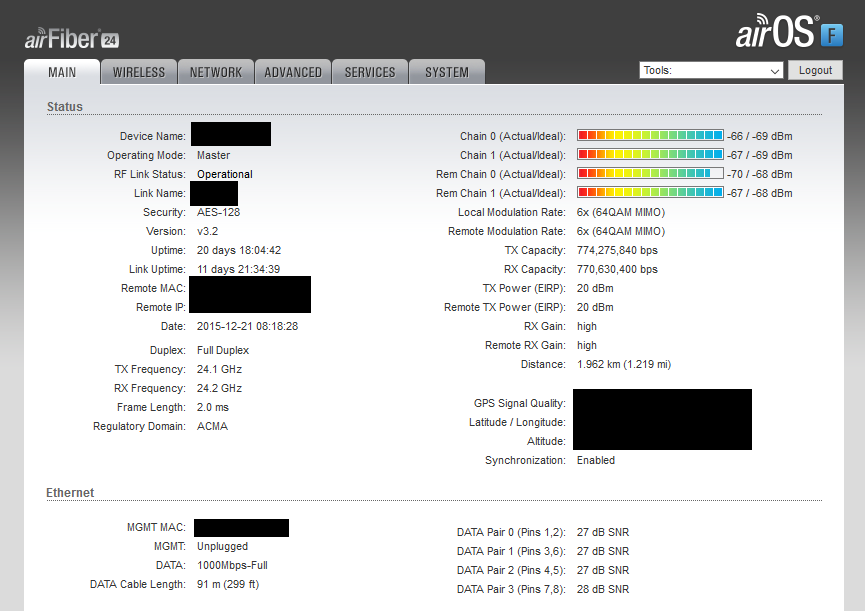Select the Rem Chain 0 reading -70 / -68 dBm

point(760,174)
